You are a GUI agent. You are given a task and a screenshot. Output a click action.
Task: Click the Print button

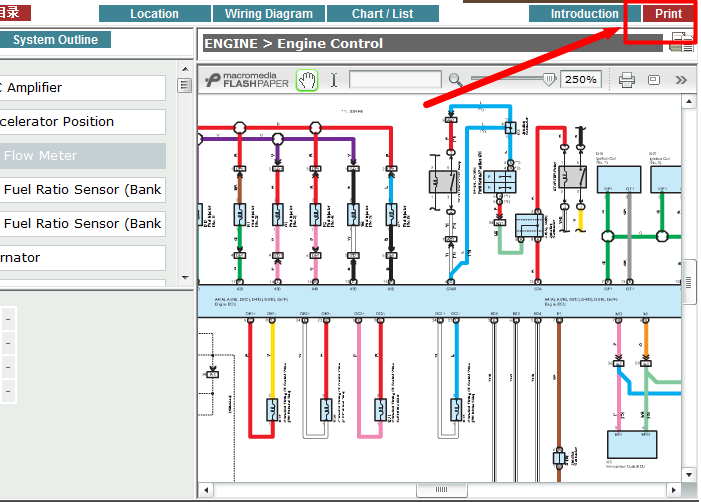(668, 13)
